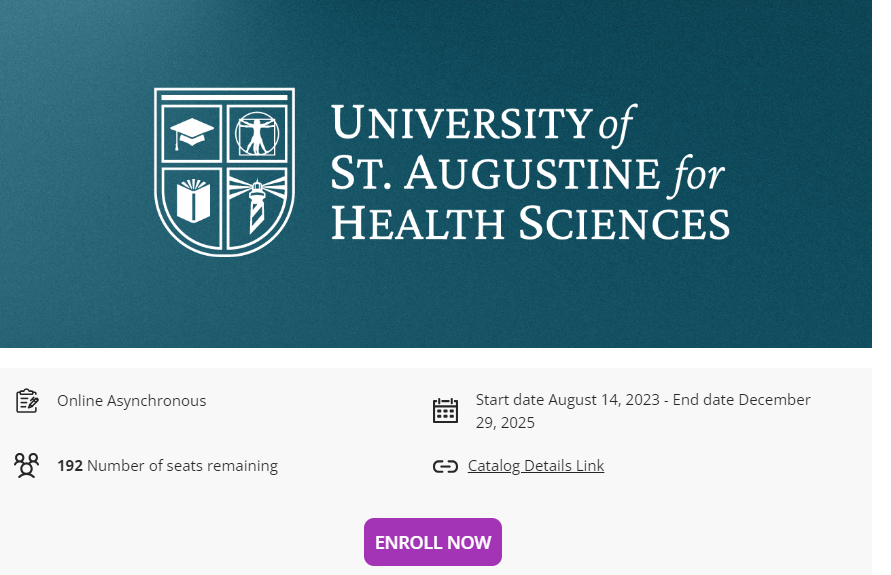
Task: Click the Number of seats remaining label
Action: click(182, 465)
